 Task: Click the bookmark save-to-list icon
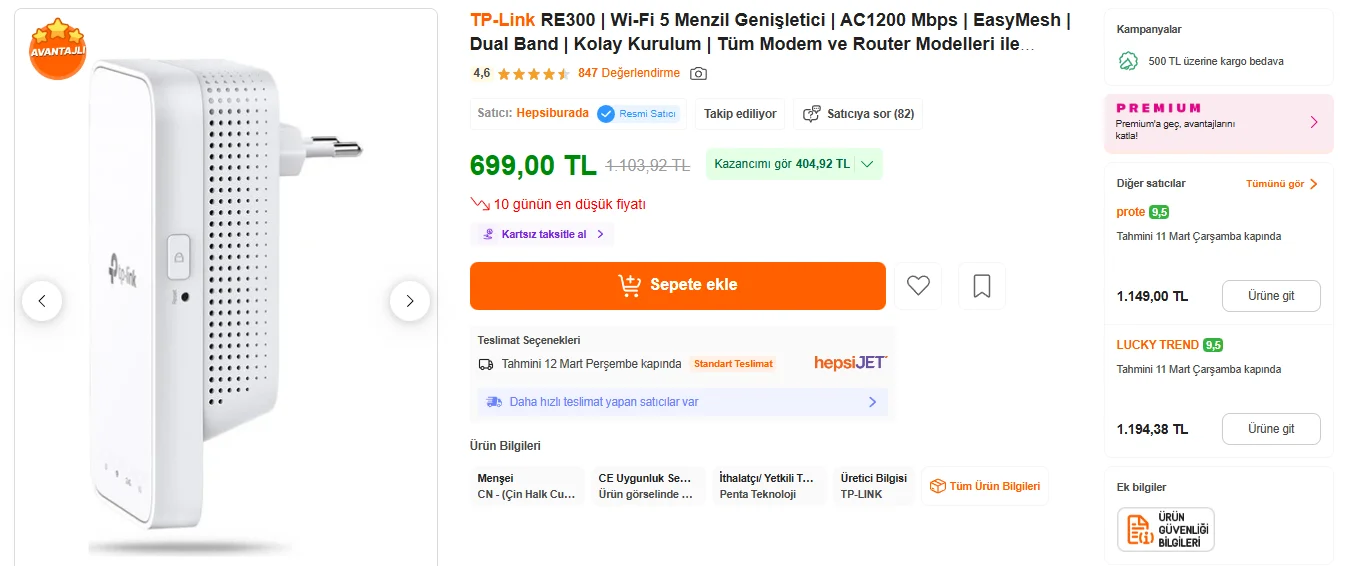click(x=982, y=286)
